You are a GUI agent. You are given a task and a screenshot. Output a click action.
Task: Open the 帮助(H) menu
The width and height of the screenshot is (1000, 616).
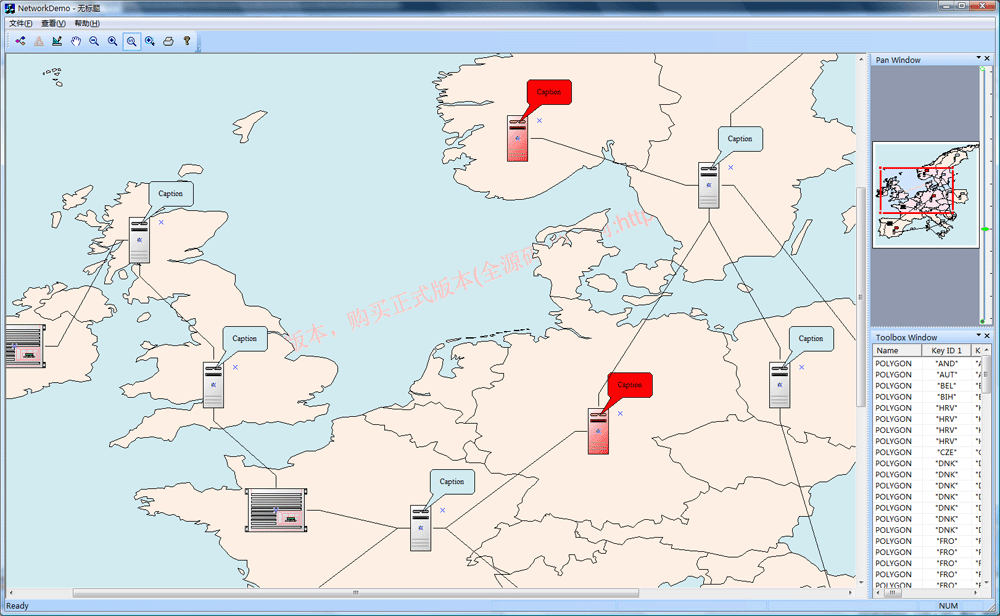point(87,23)
